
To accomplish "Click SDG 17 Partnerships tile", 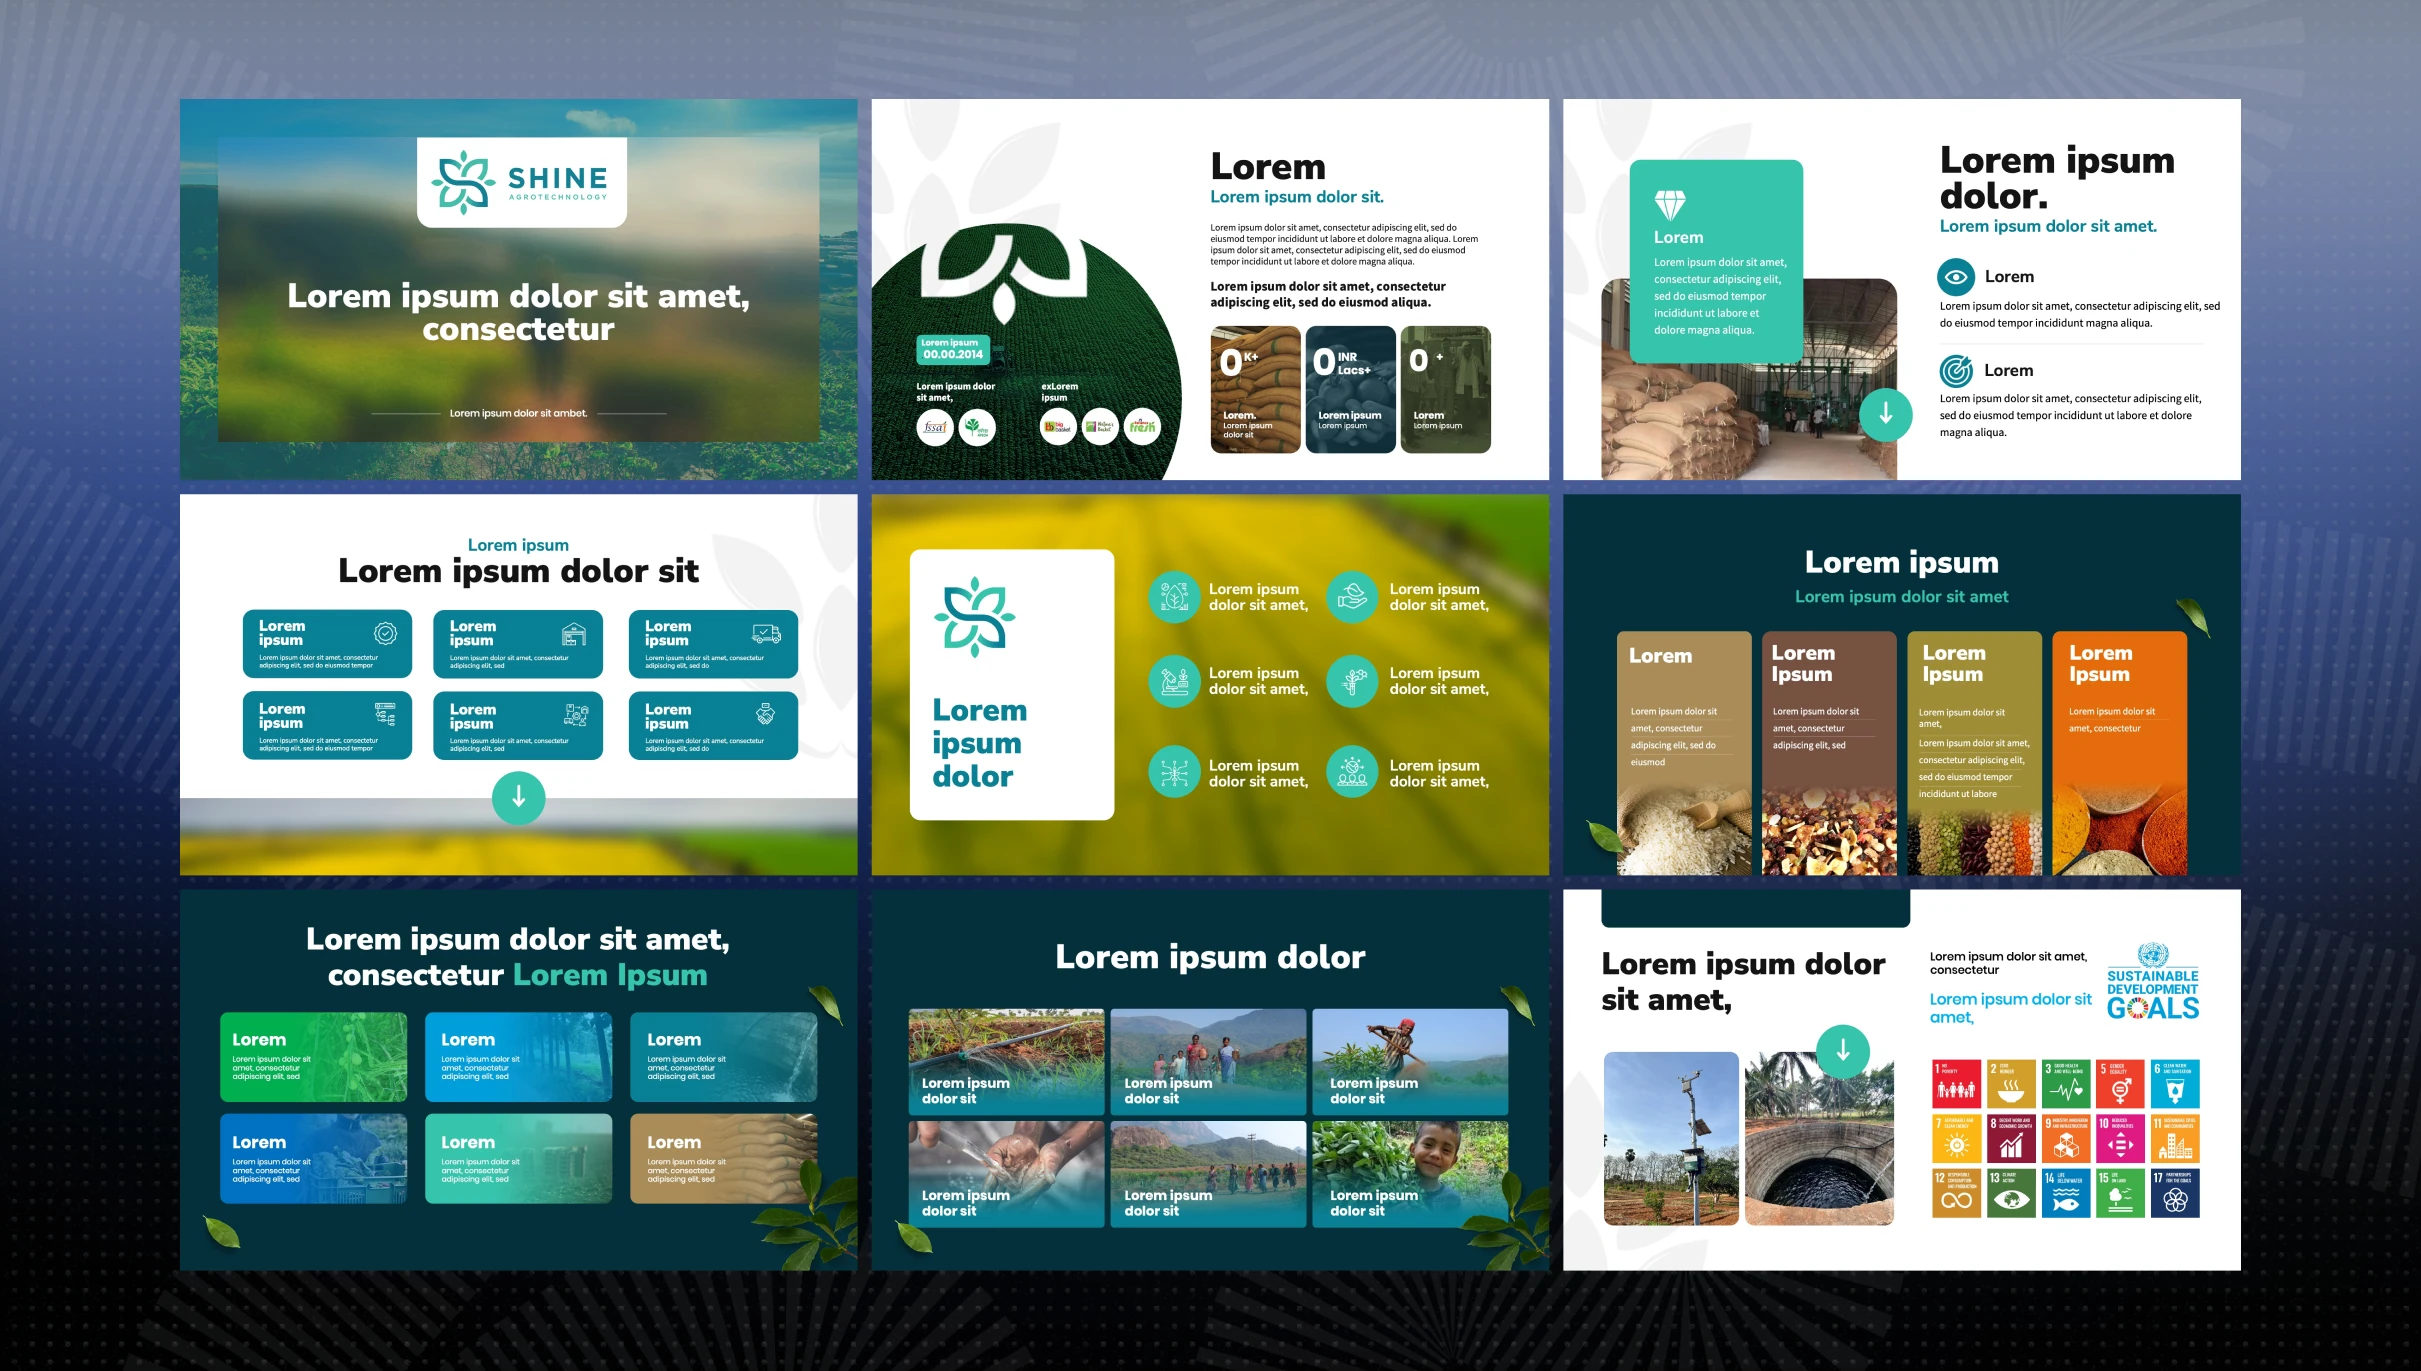I will (x=2175, y=1194).
